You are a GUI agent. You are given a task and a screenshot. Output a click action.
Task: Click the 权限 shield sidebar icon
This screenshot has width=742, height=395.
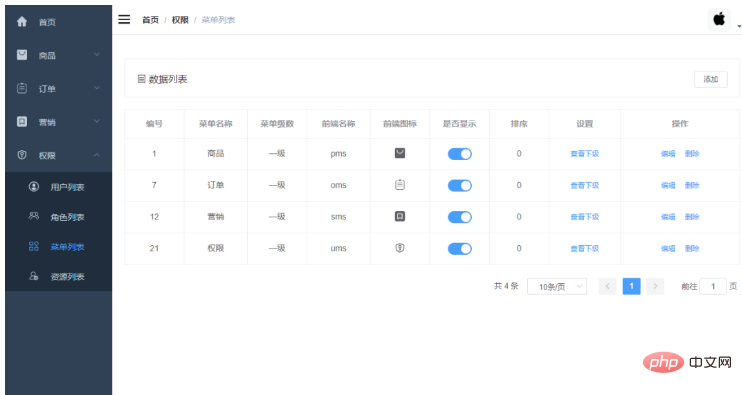click(22, 155)
